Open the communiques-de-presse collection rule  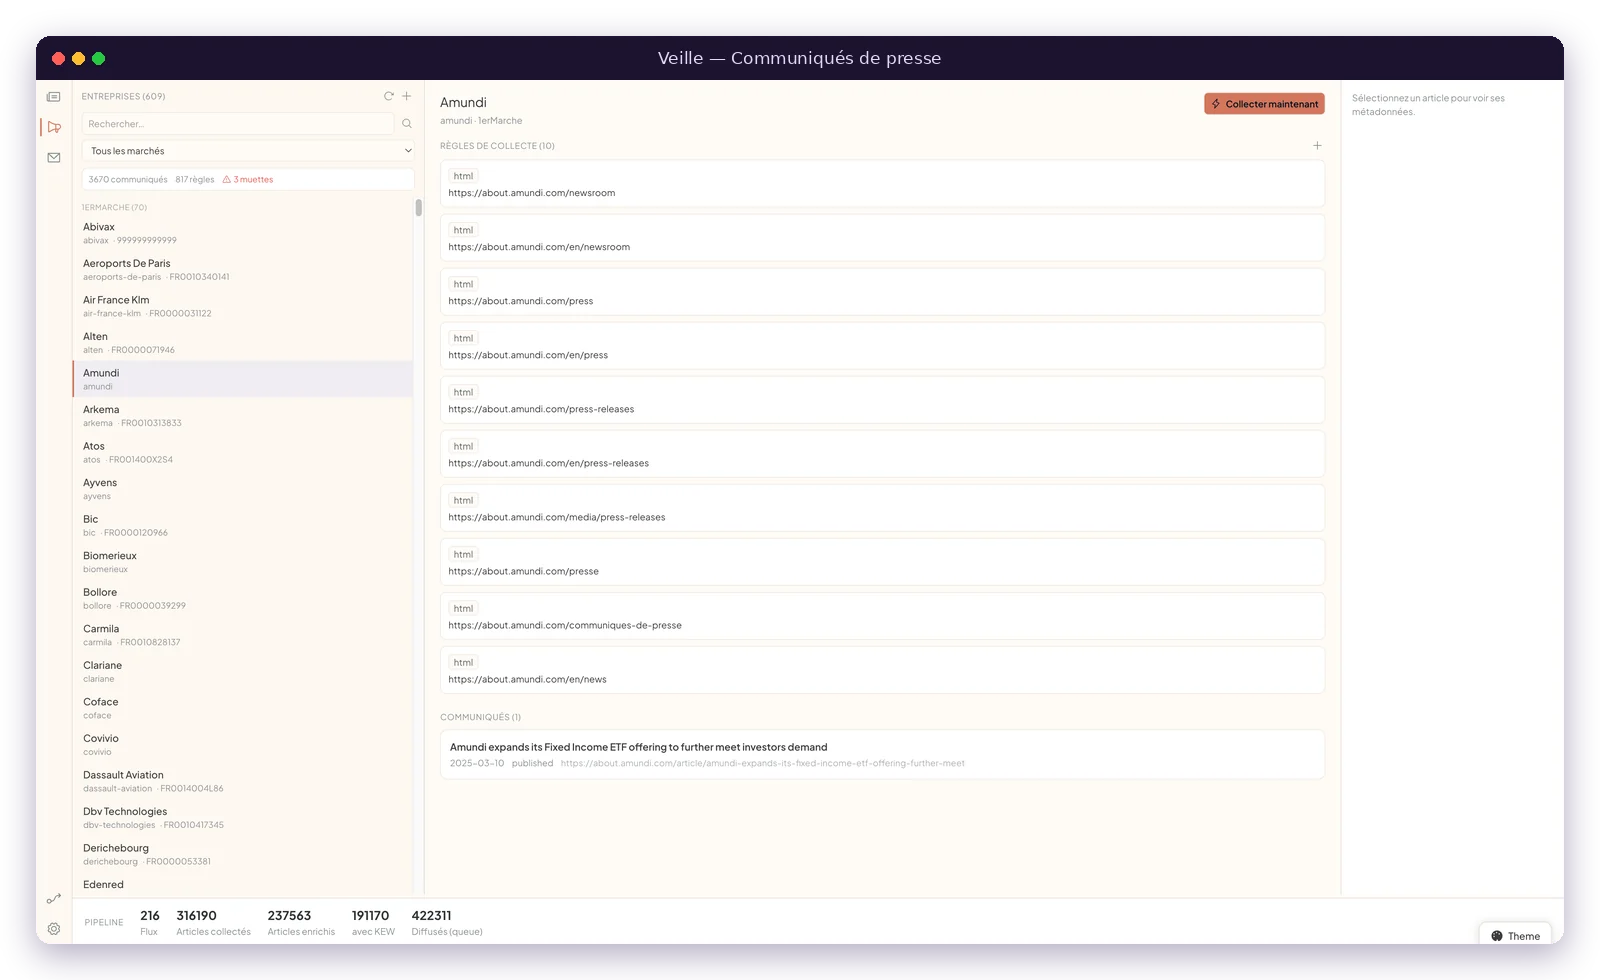coord(882,616)
